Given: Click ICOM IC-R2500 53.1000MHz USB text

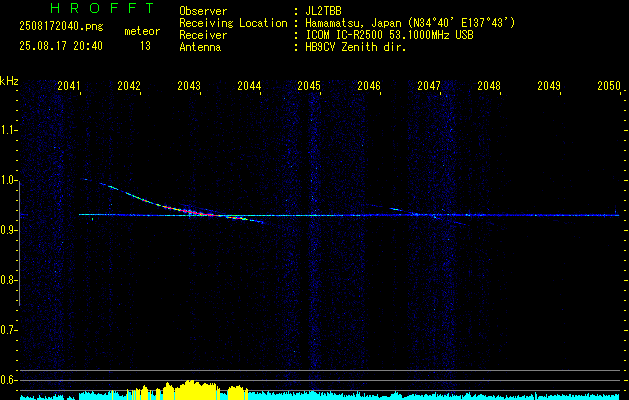Looking at the screenshot, I should [389, 35].
